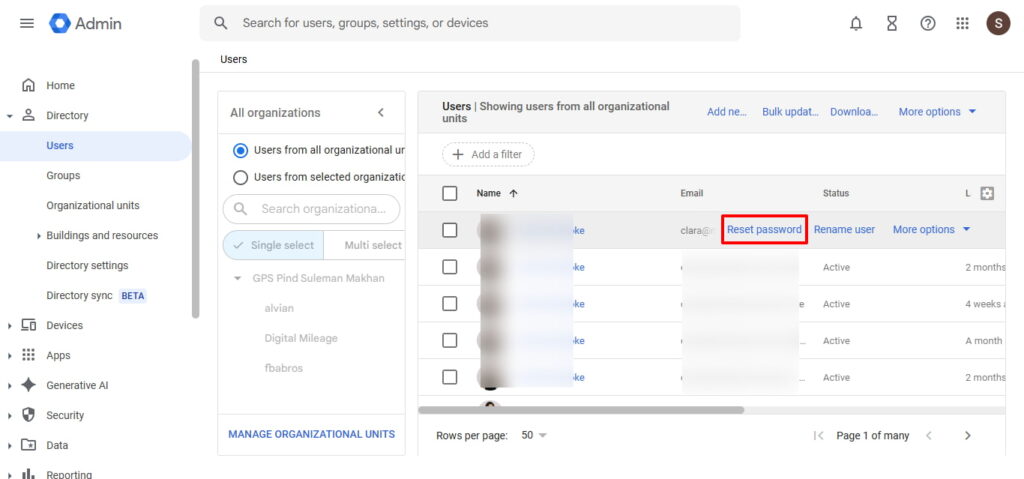
Task: Click the Reset password link
Action: (764, 229)
